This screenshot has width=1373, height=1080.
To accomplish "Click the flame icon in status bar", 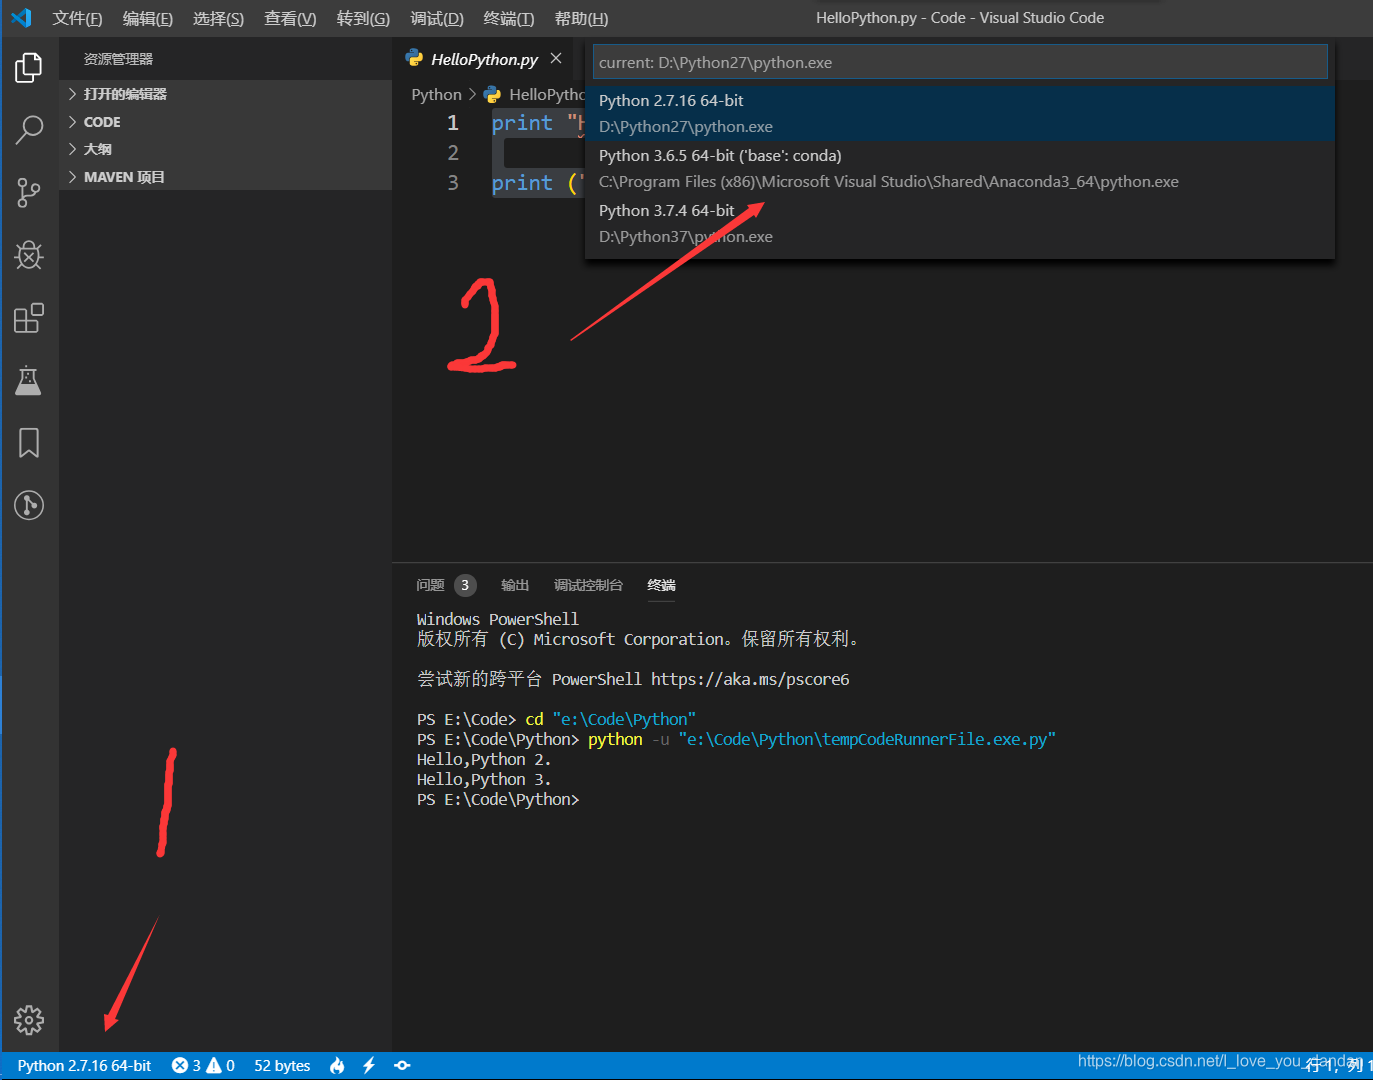I will tap(338, 1066).
